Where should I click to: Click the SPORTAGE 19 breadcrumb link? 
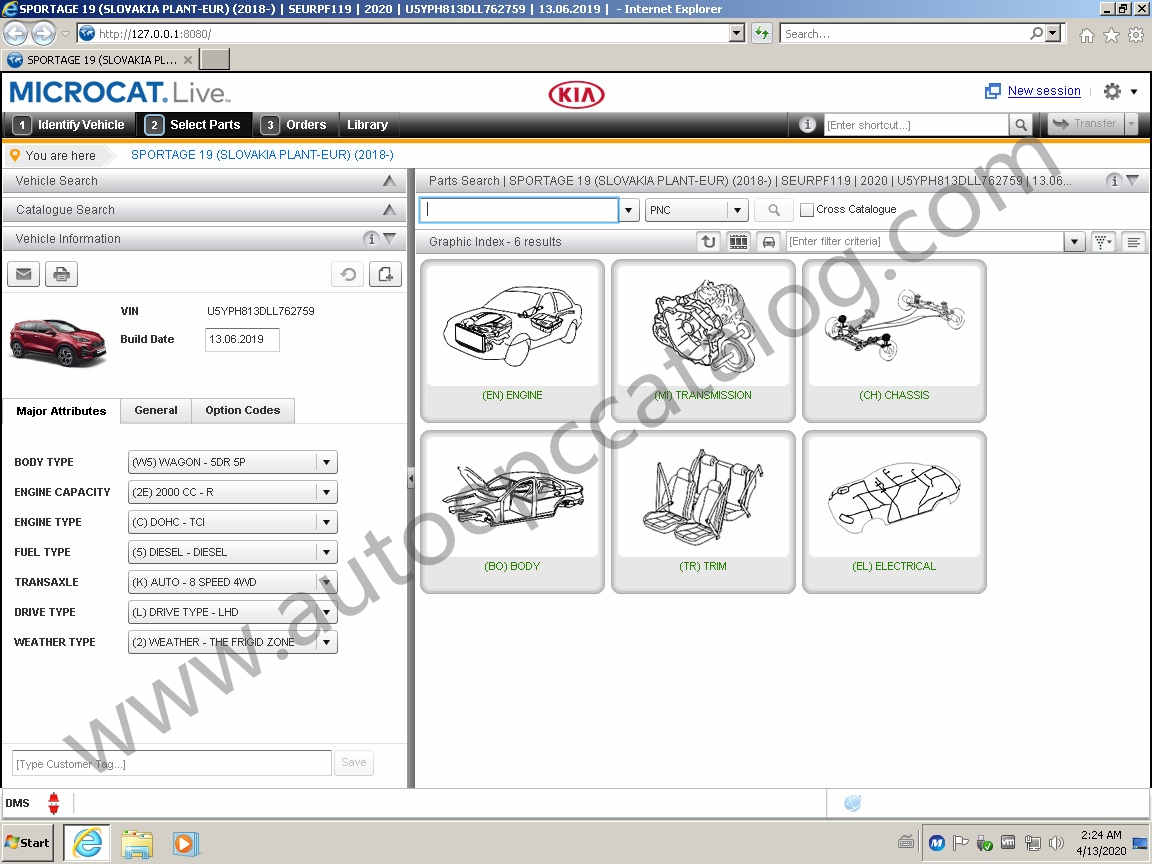[x=262, y=155]
